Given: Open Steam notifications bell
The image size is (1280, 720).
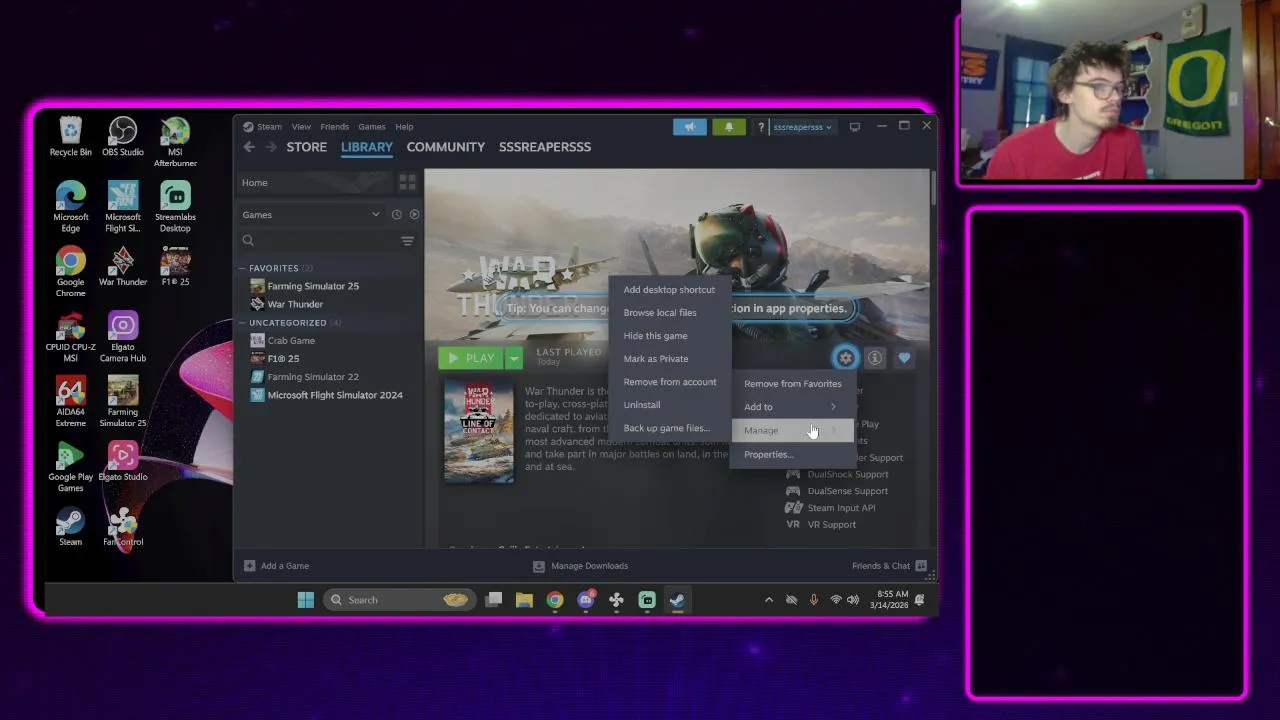Looking at the screenshot, I should (728, 127).
